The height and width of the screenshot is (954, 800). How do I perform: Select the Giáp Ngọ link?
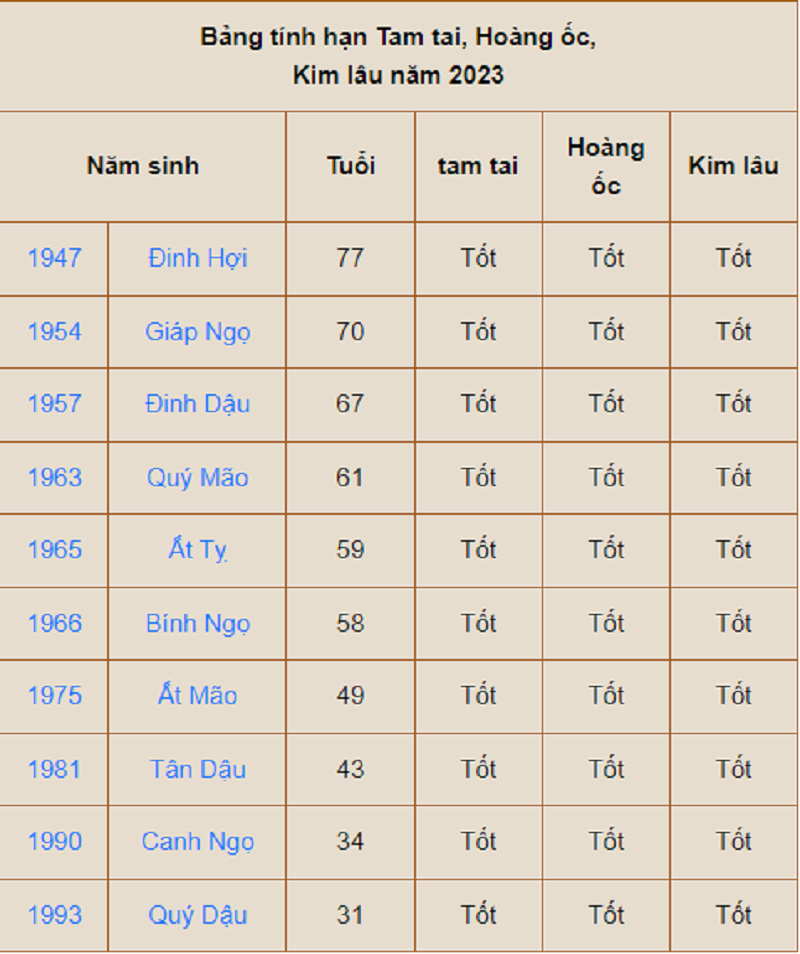[x=197, y=331]
